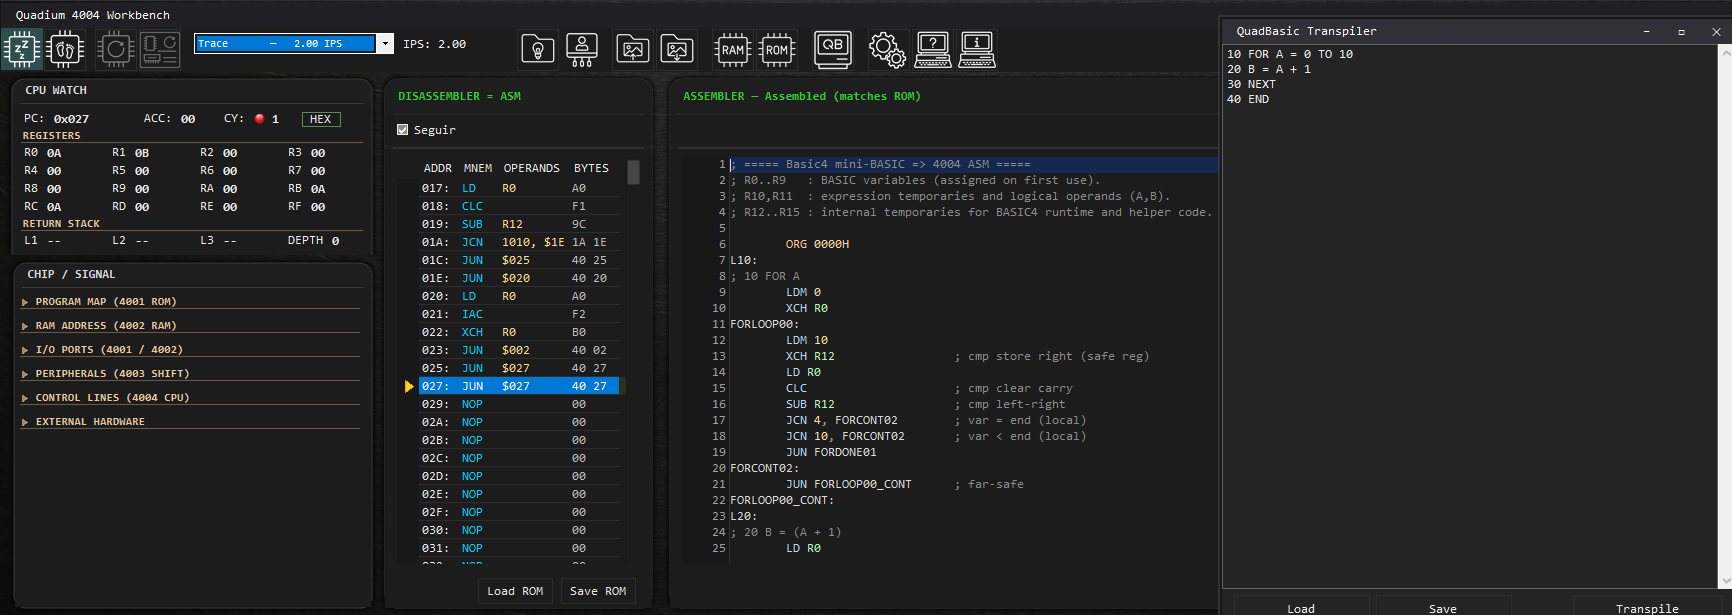
Task: Click the lightbulb folder icon
Action: (538, 49)
